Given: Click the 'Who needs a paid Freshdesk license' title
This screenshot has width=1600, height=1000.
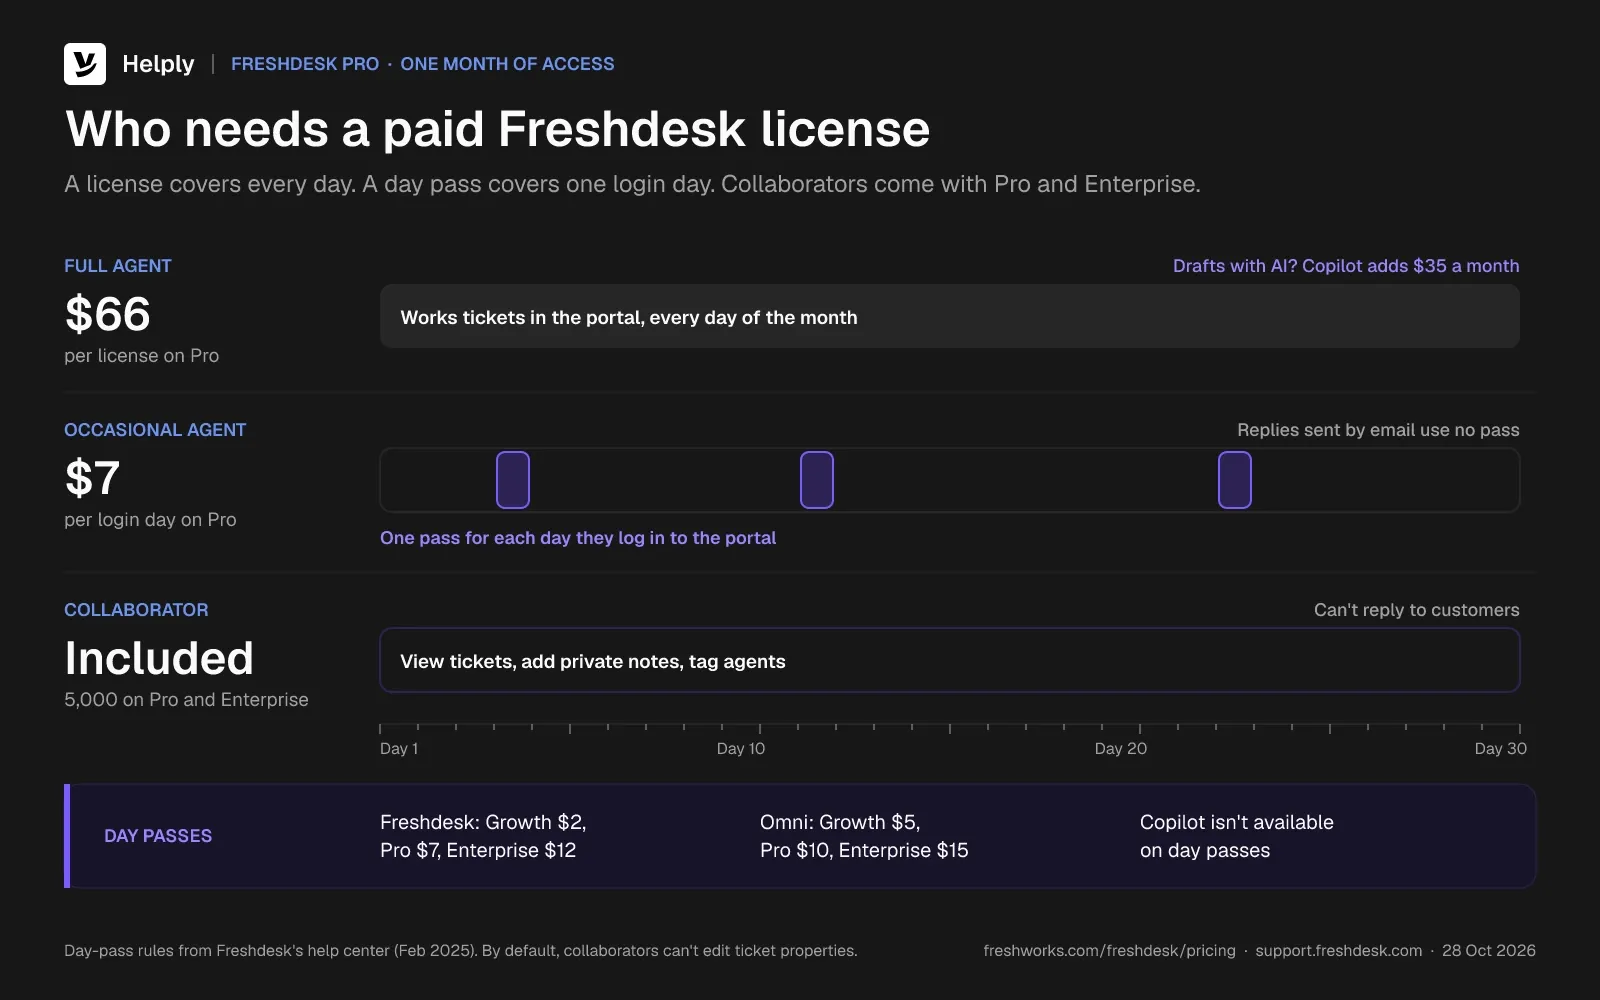Looking at the screenshot, I should point(498,129).
